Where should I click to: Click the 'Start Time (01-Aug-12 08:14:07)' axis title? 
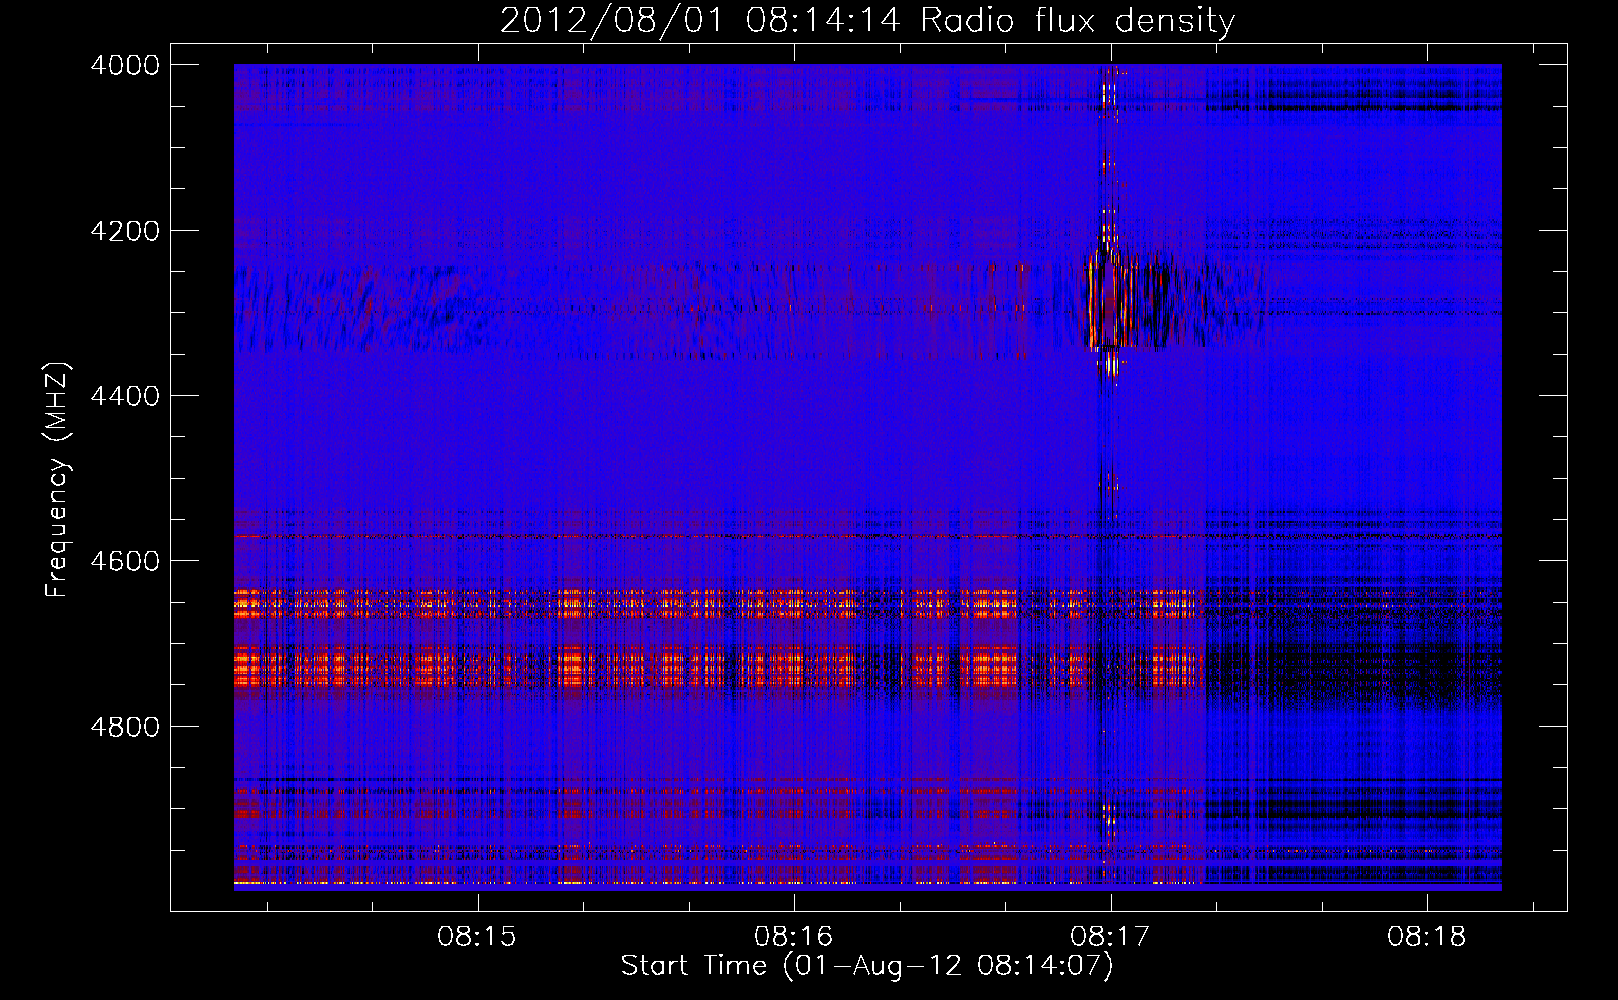pyautogui.click(x=867, y=966)
